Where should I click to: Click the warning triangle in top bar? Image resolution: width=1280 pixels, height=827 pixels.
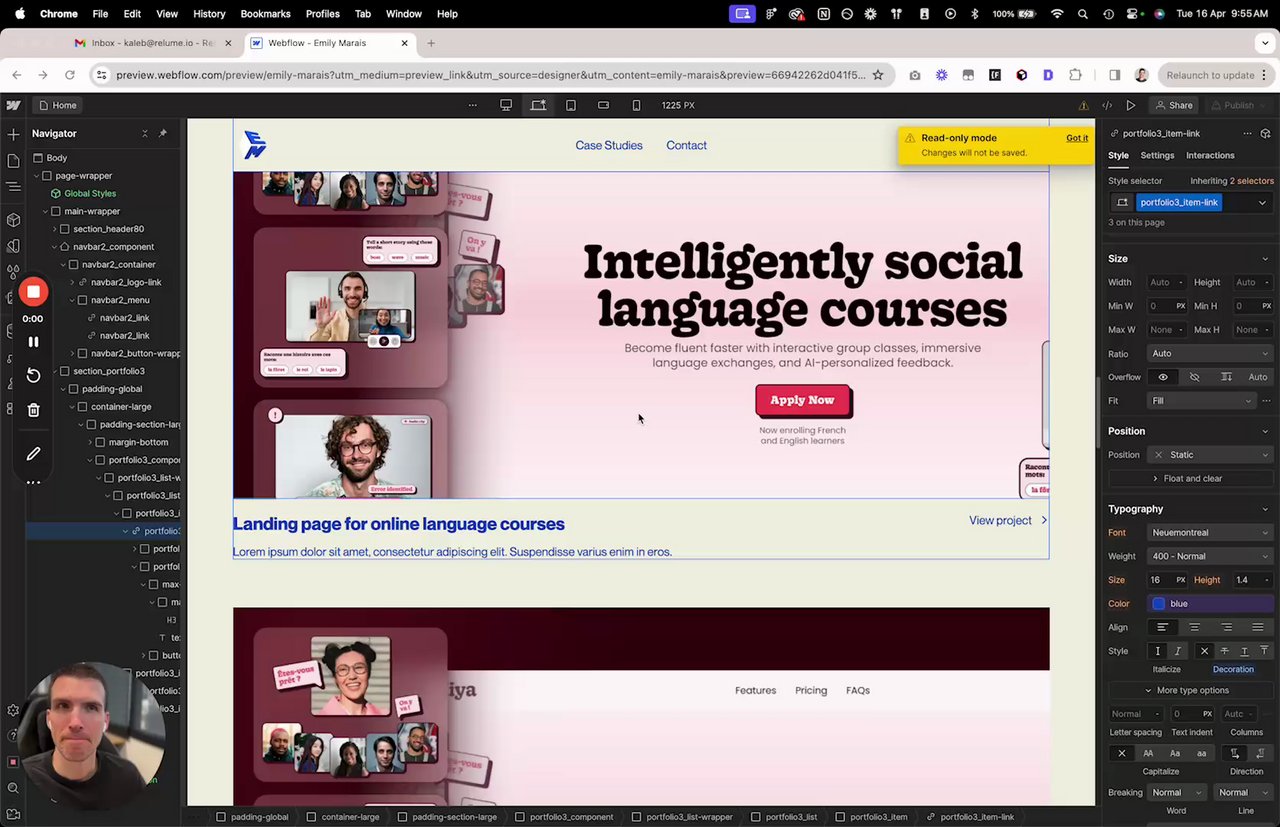tap(1083, 105)
